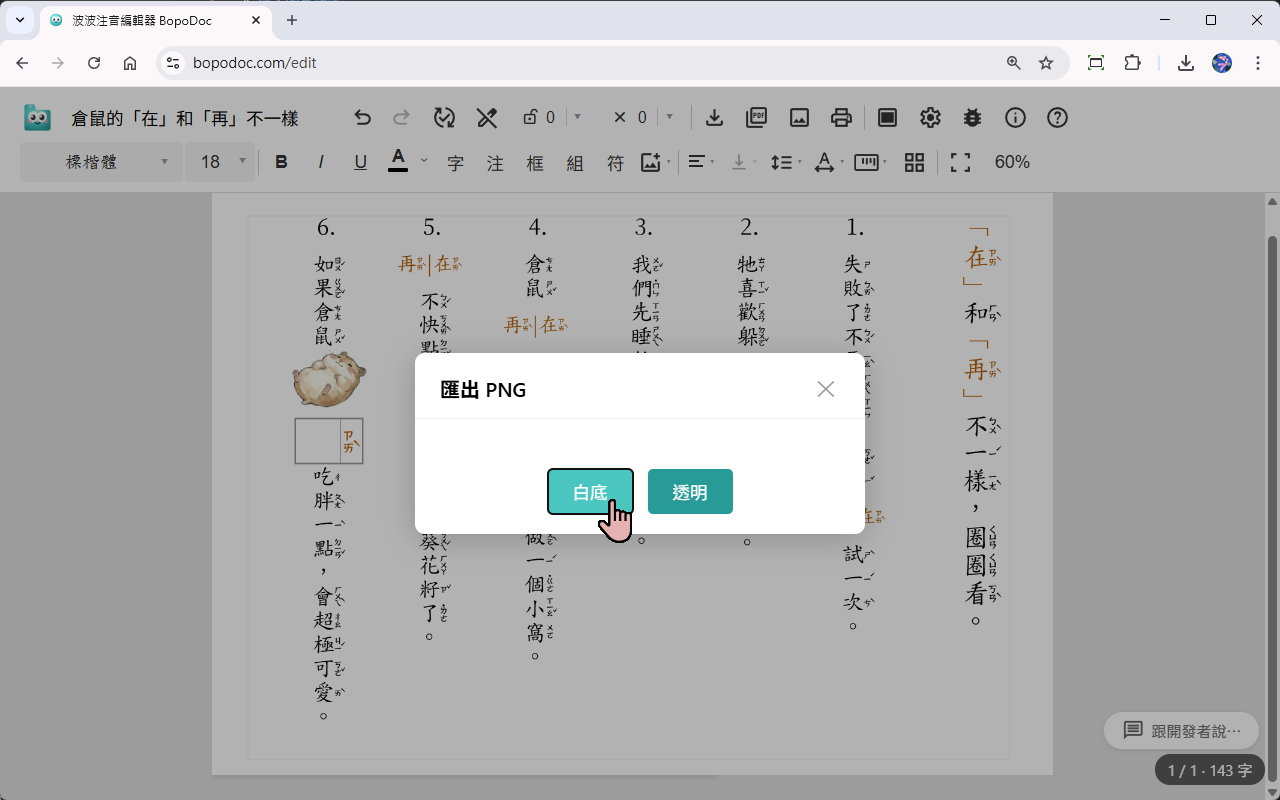Screen dimensions: 1280x800
Task: Export PNG with 白底 white background
Action: click(590, 491)
